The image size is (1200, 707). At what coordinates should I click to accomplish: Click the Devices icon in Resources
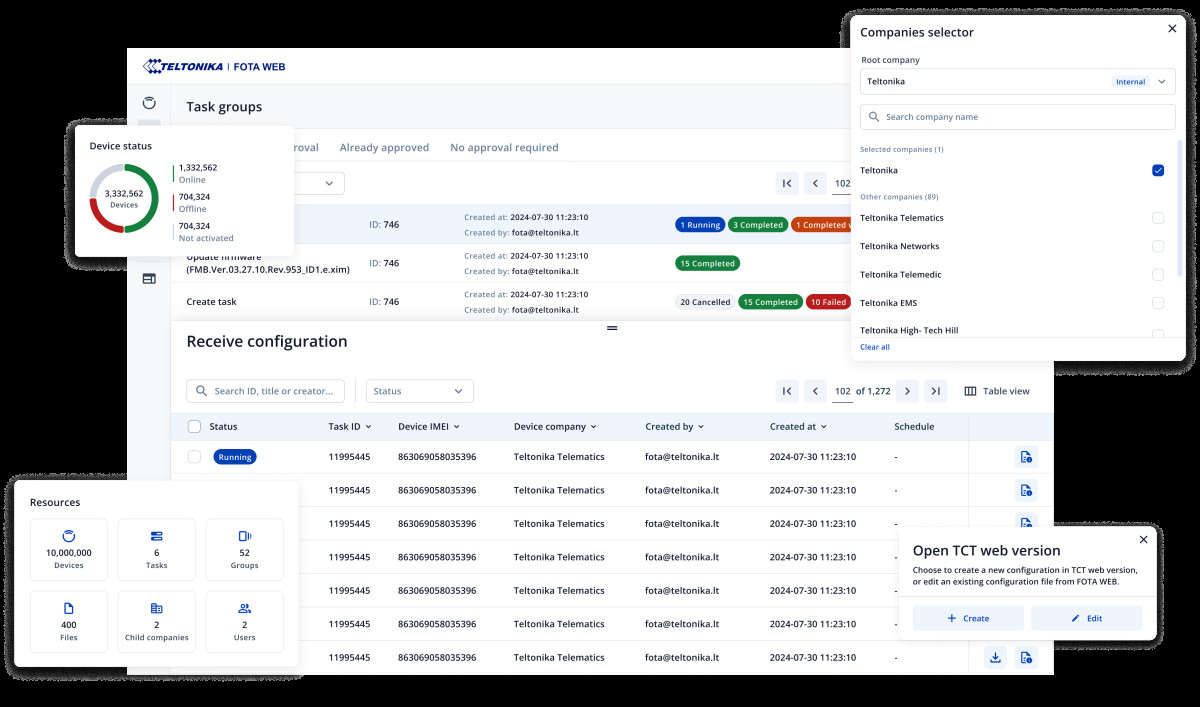pyautogui.click(x=69, y=536)
